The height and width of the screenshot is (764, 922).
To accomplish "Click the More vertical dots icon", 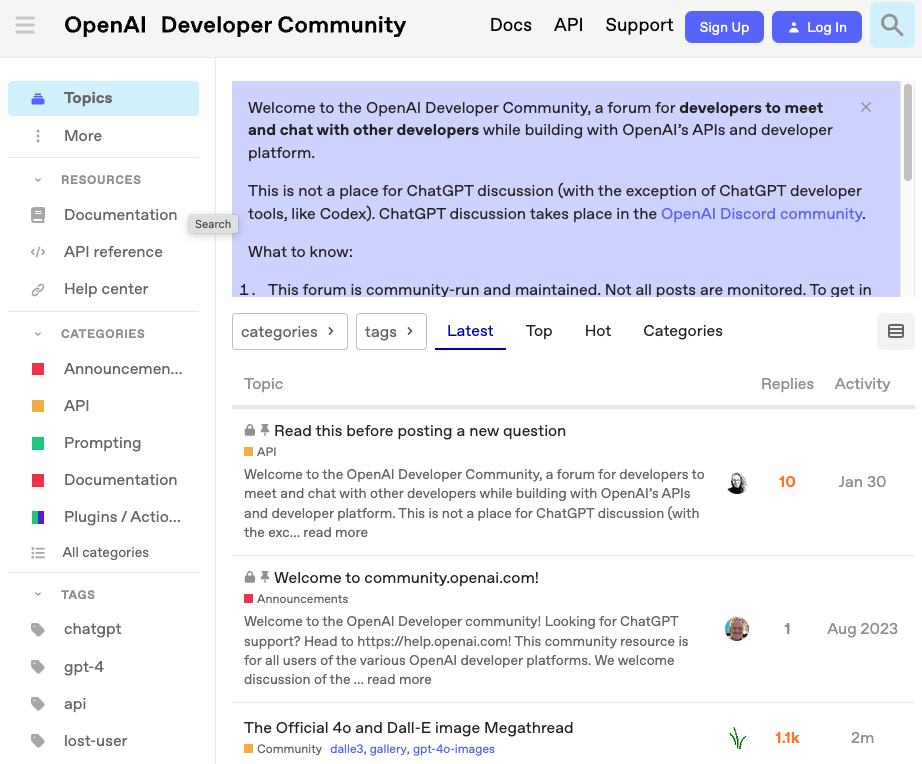I will (x=38, y=136).
